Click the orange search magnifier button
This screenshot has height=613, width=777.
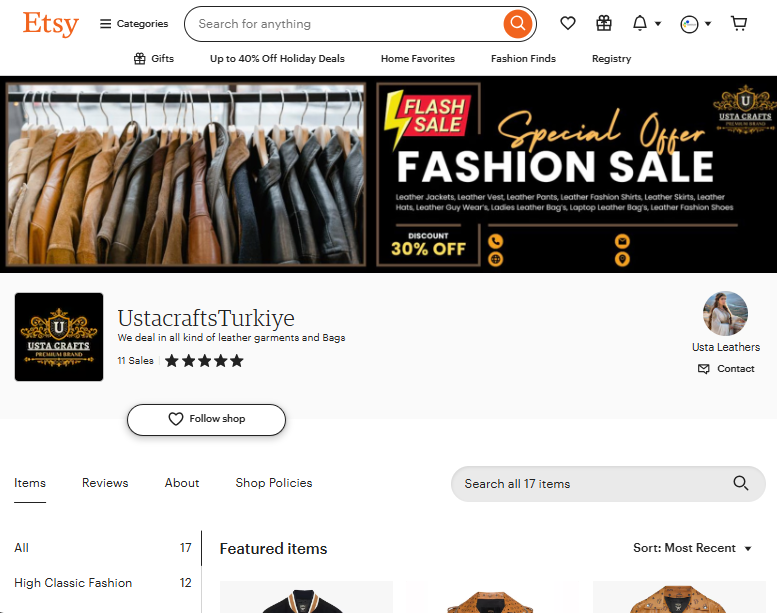click(518, 23)
